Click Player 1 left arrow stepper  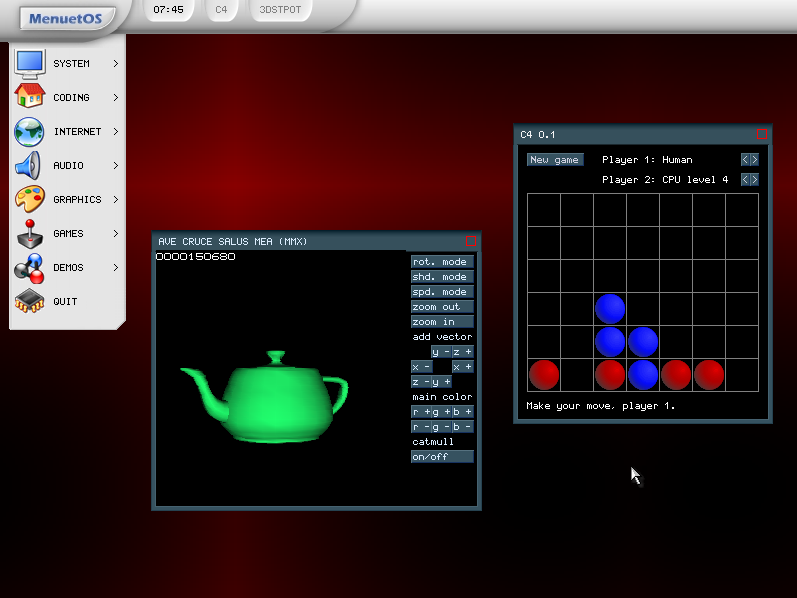(745, 160)
